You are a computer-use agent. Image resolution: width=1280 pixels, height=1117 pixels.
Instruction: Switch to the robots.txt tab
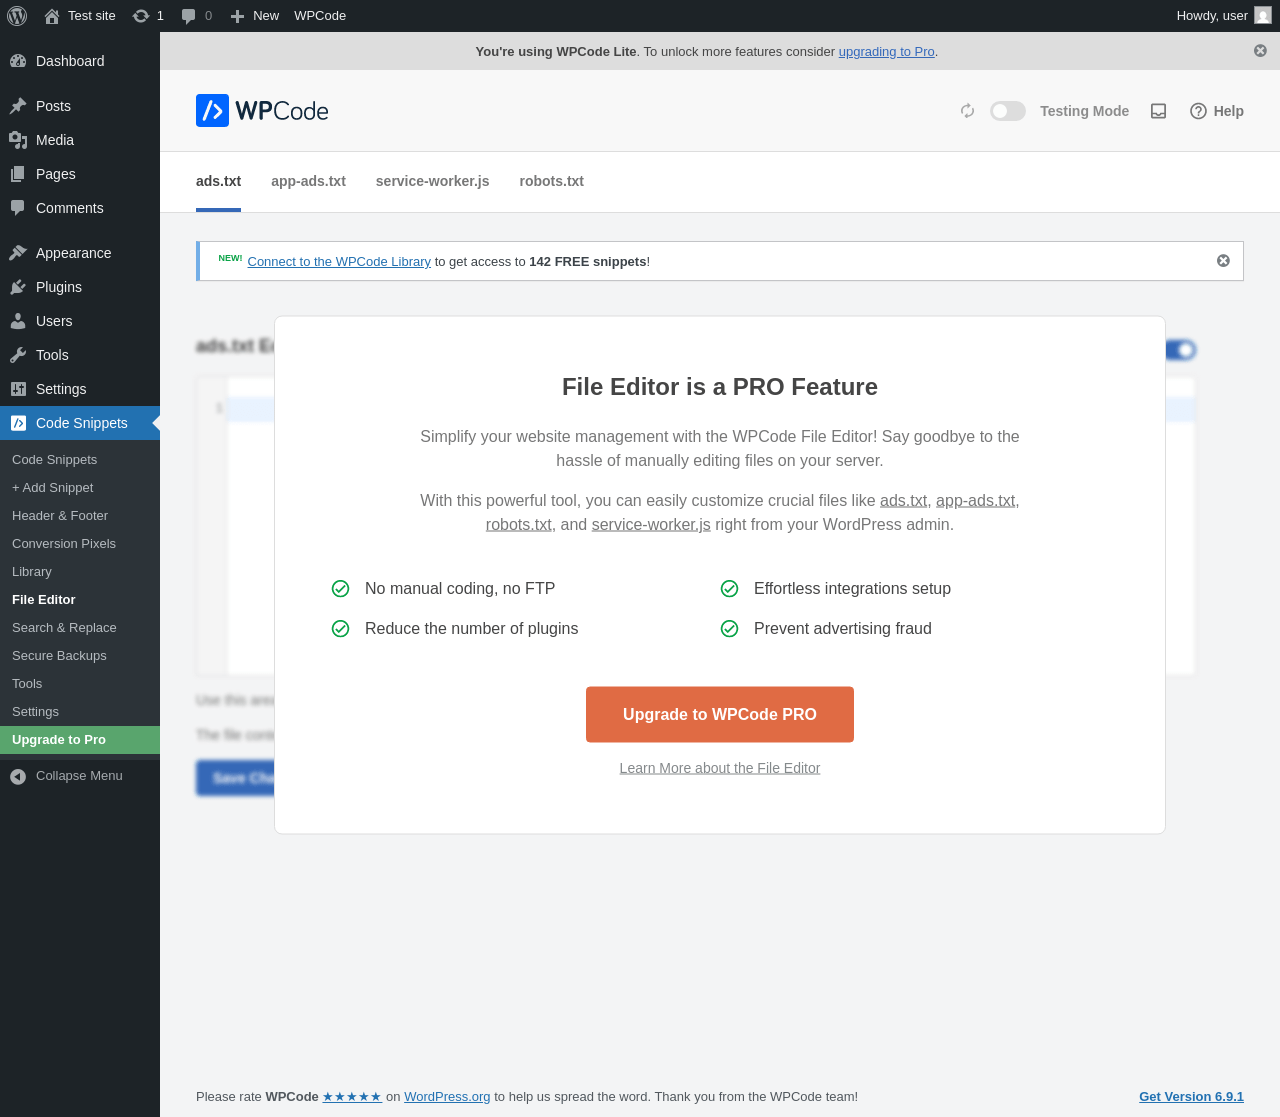pos(551,181)
